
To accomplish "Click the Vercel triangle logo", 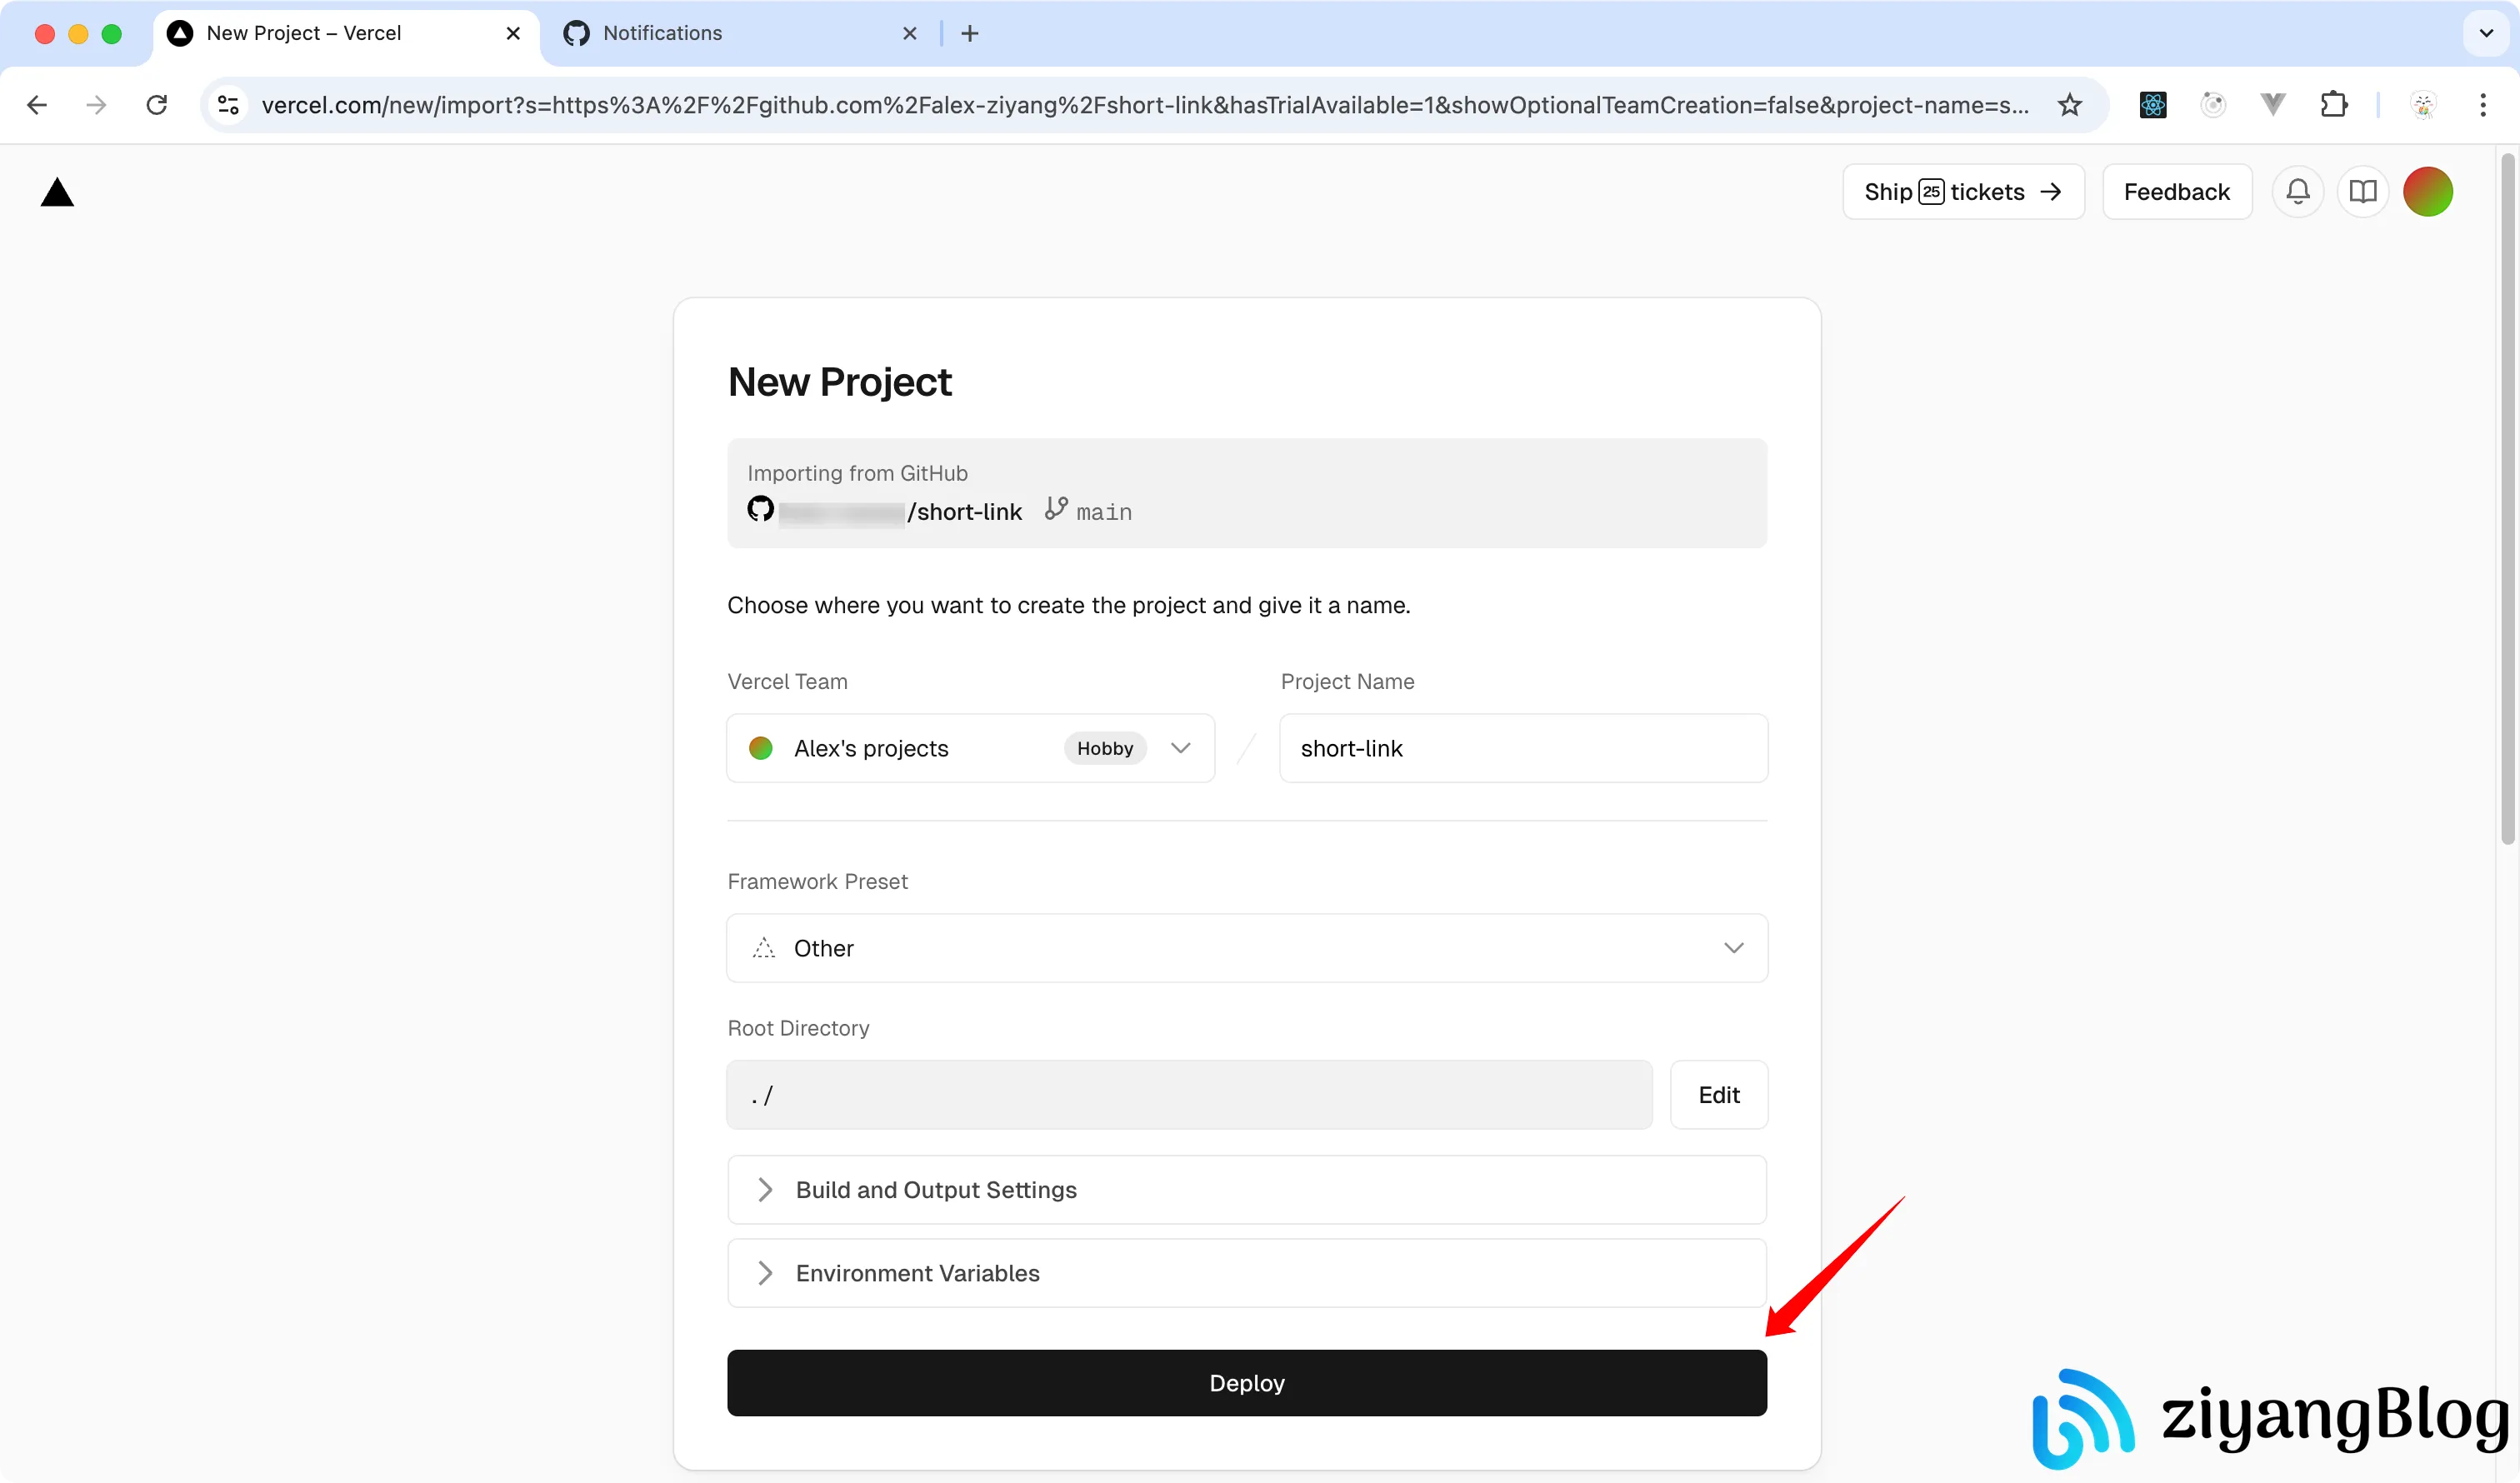I will click(57, 192).
